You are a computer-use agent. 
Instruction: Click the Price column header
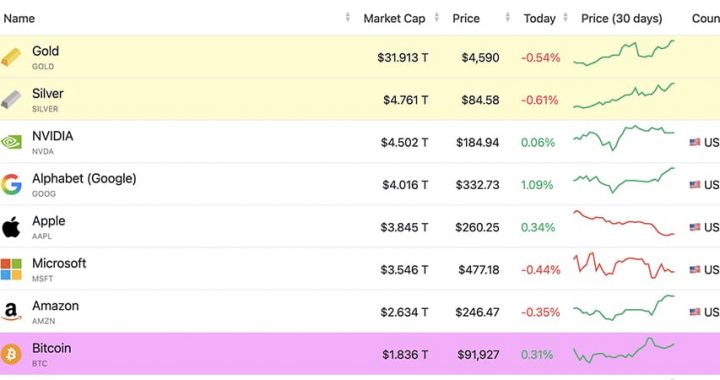[466, 18]
